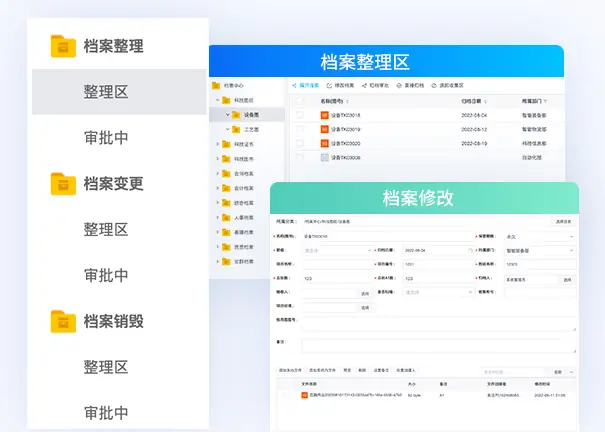Screen dimensions: 605x432
Task: Click the 档案销毁 folder icon
Action: click(63, 321)
